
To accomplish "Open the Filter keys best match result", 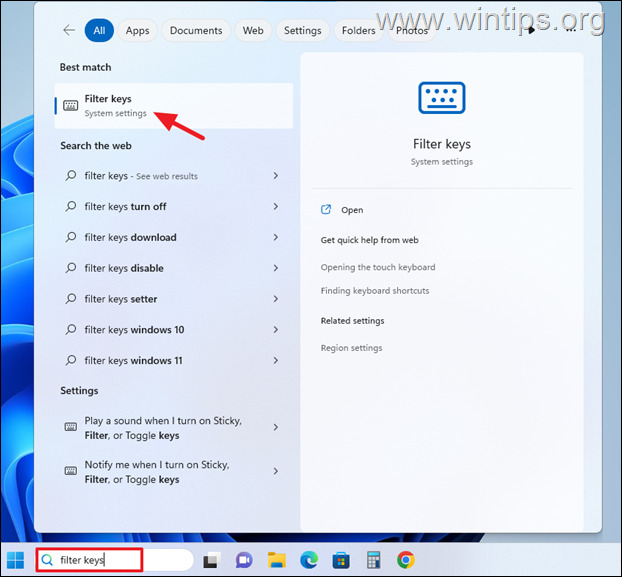I will click(x=174, y=105).
